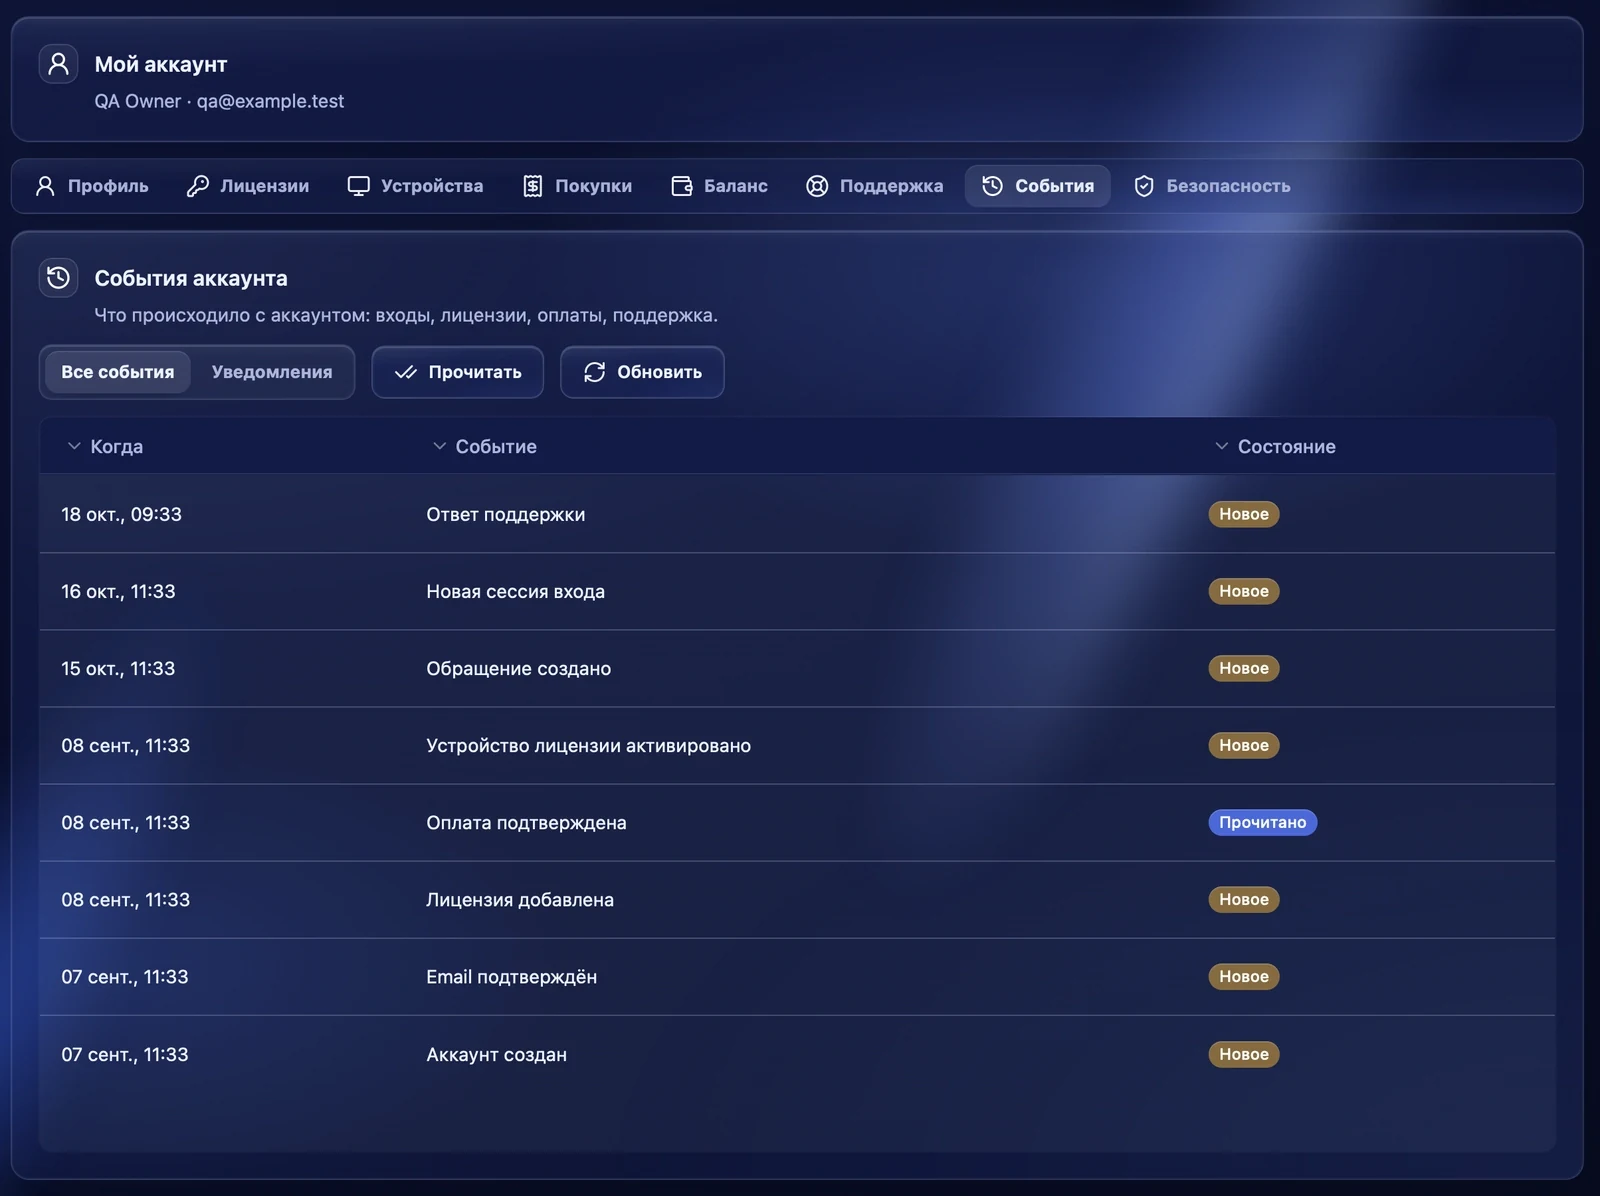Select the Лицензия добавлена event
Image resolution: width=1600 pixels, height=1196 pixels.
(520, 899)
